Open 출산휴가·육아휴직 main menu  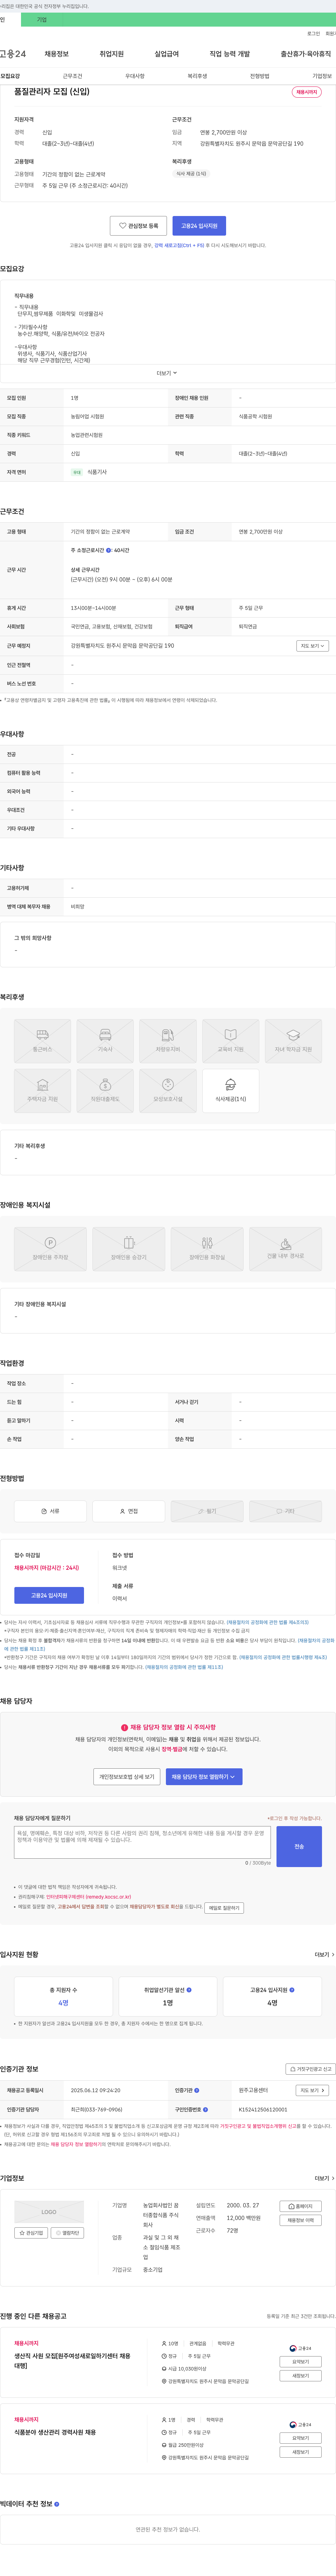306,54
